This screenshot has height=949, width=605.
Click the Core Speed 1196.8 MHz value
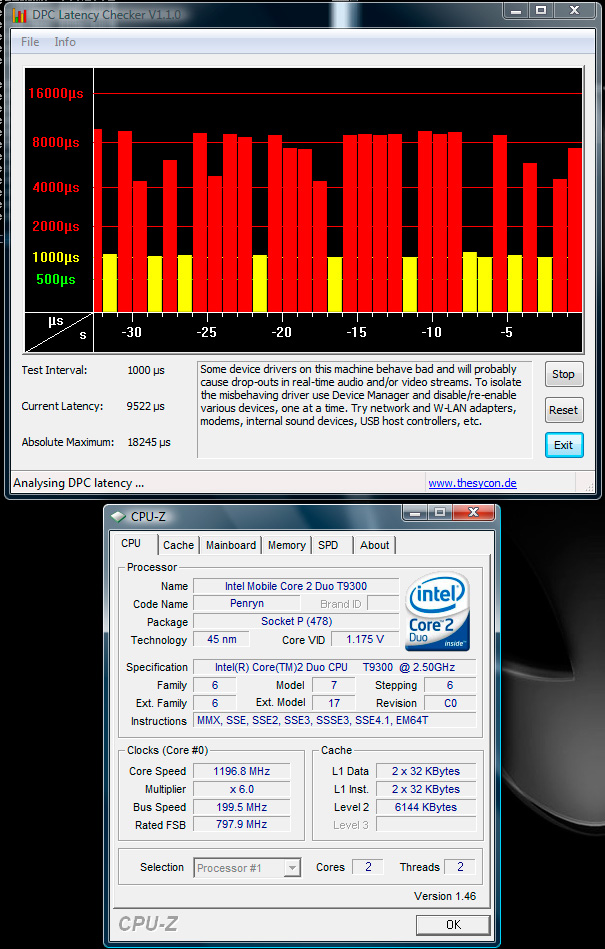point(241,771)
